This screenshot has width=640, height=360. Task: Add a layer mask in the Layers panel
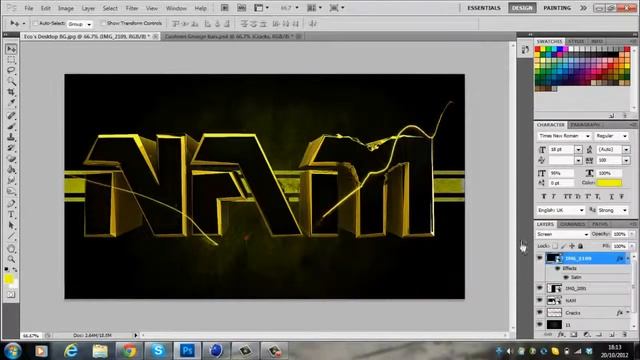[x=573, y=335]
